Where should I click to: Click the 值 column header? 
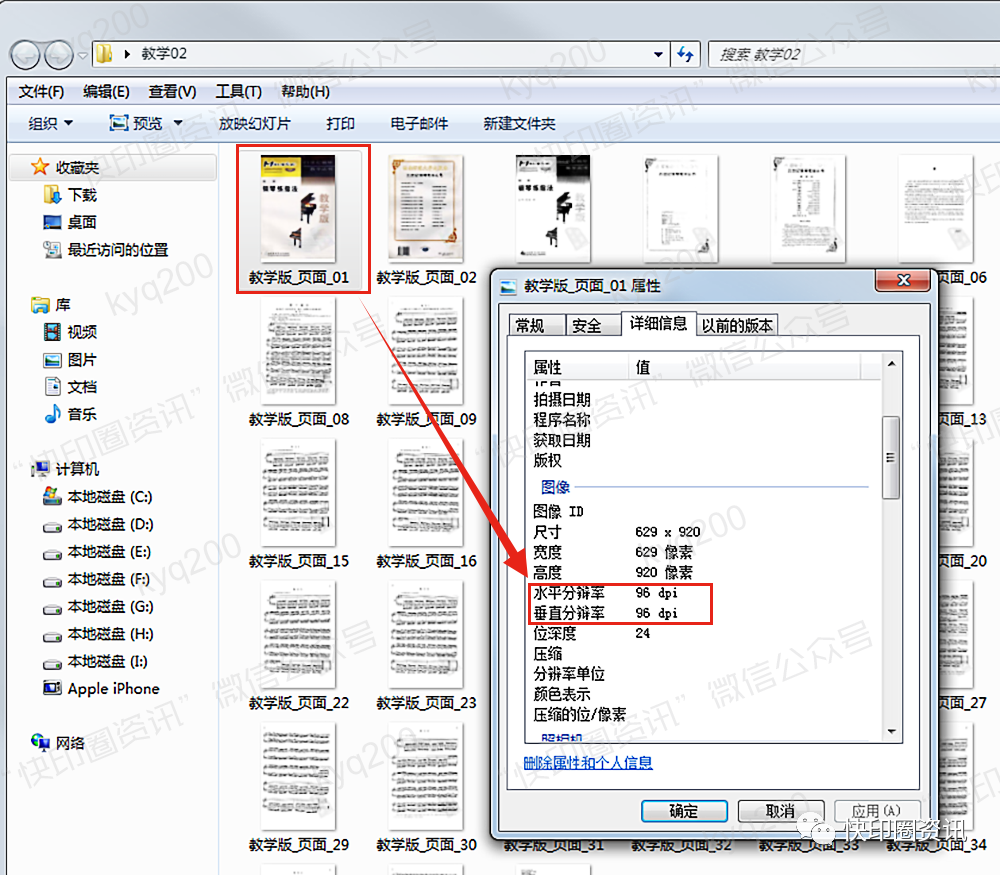click(x=744, y=367)
